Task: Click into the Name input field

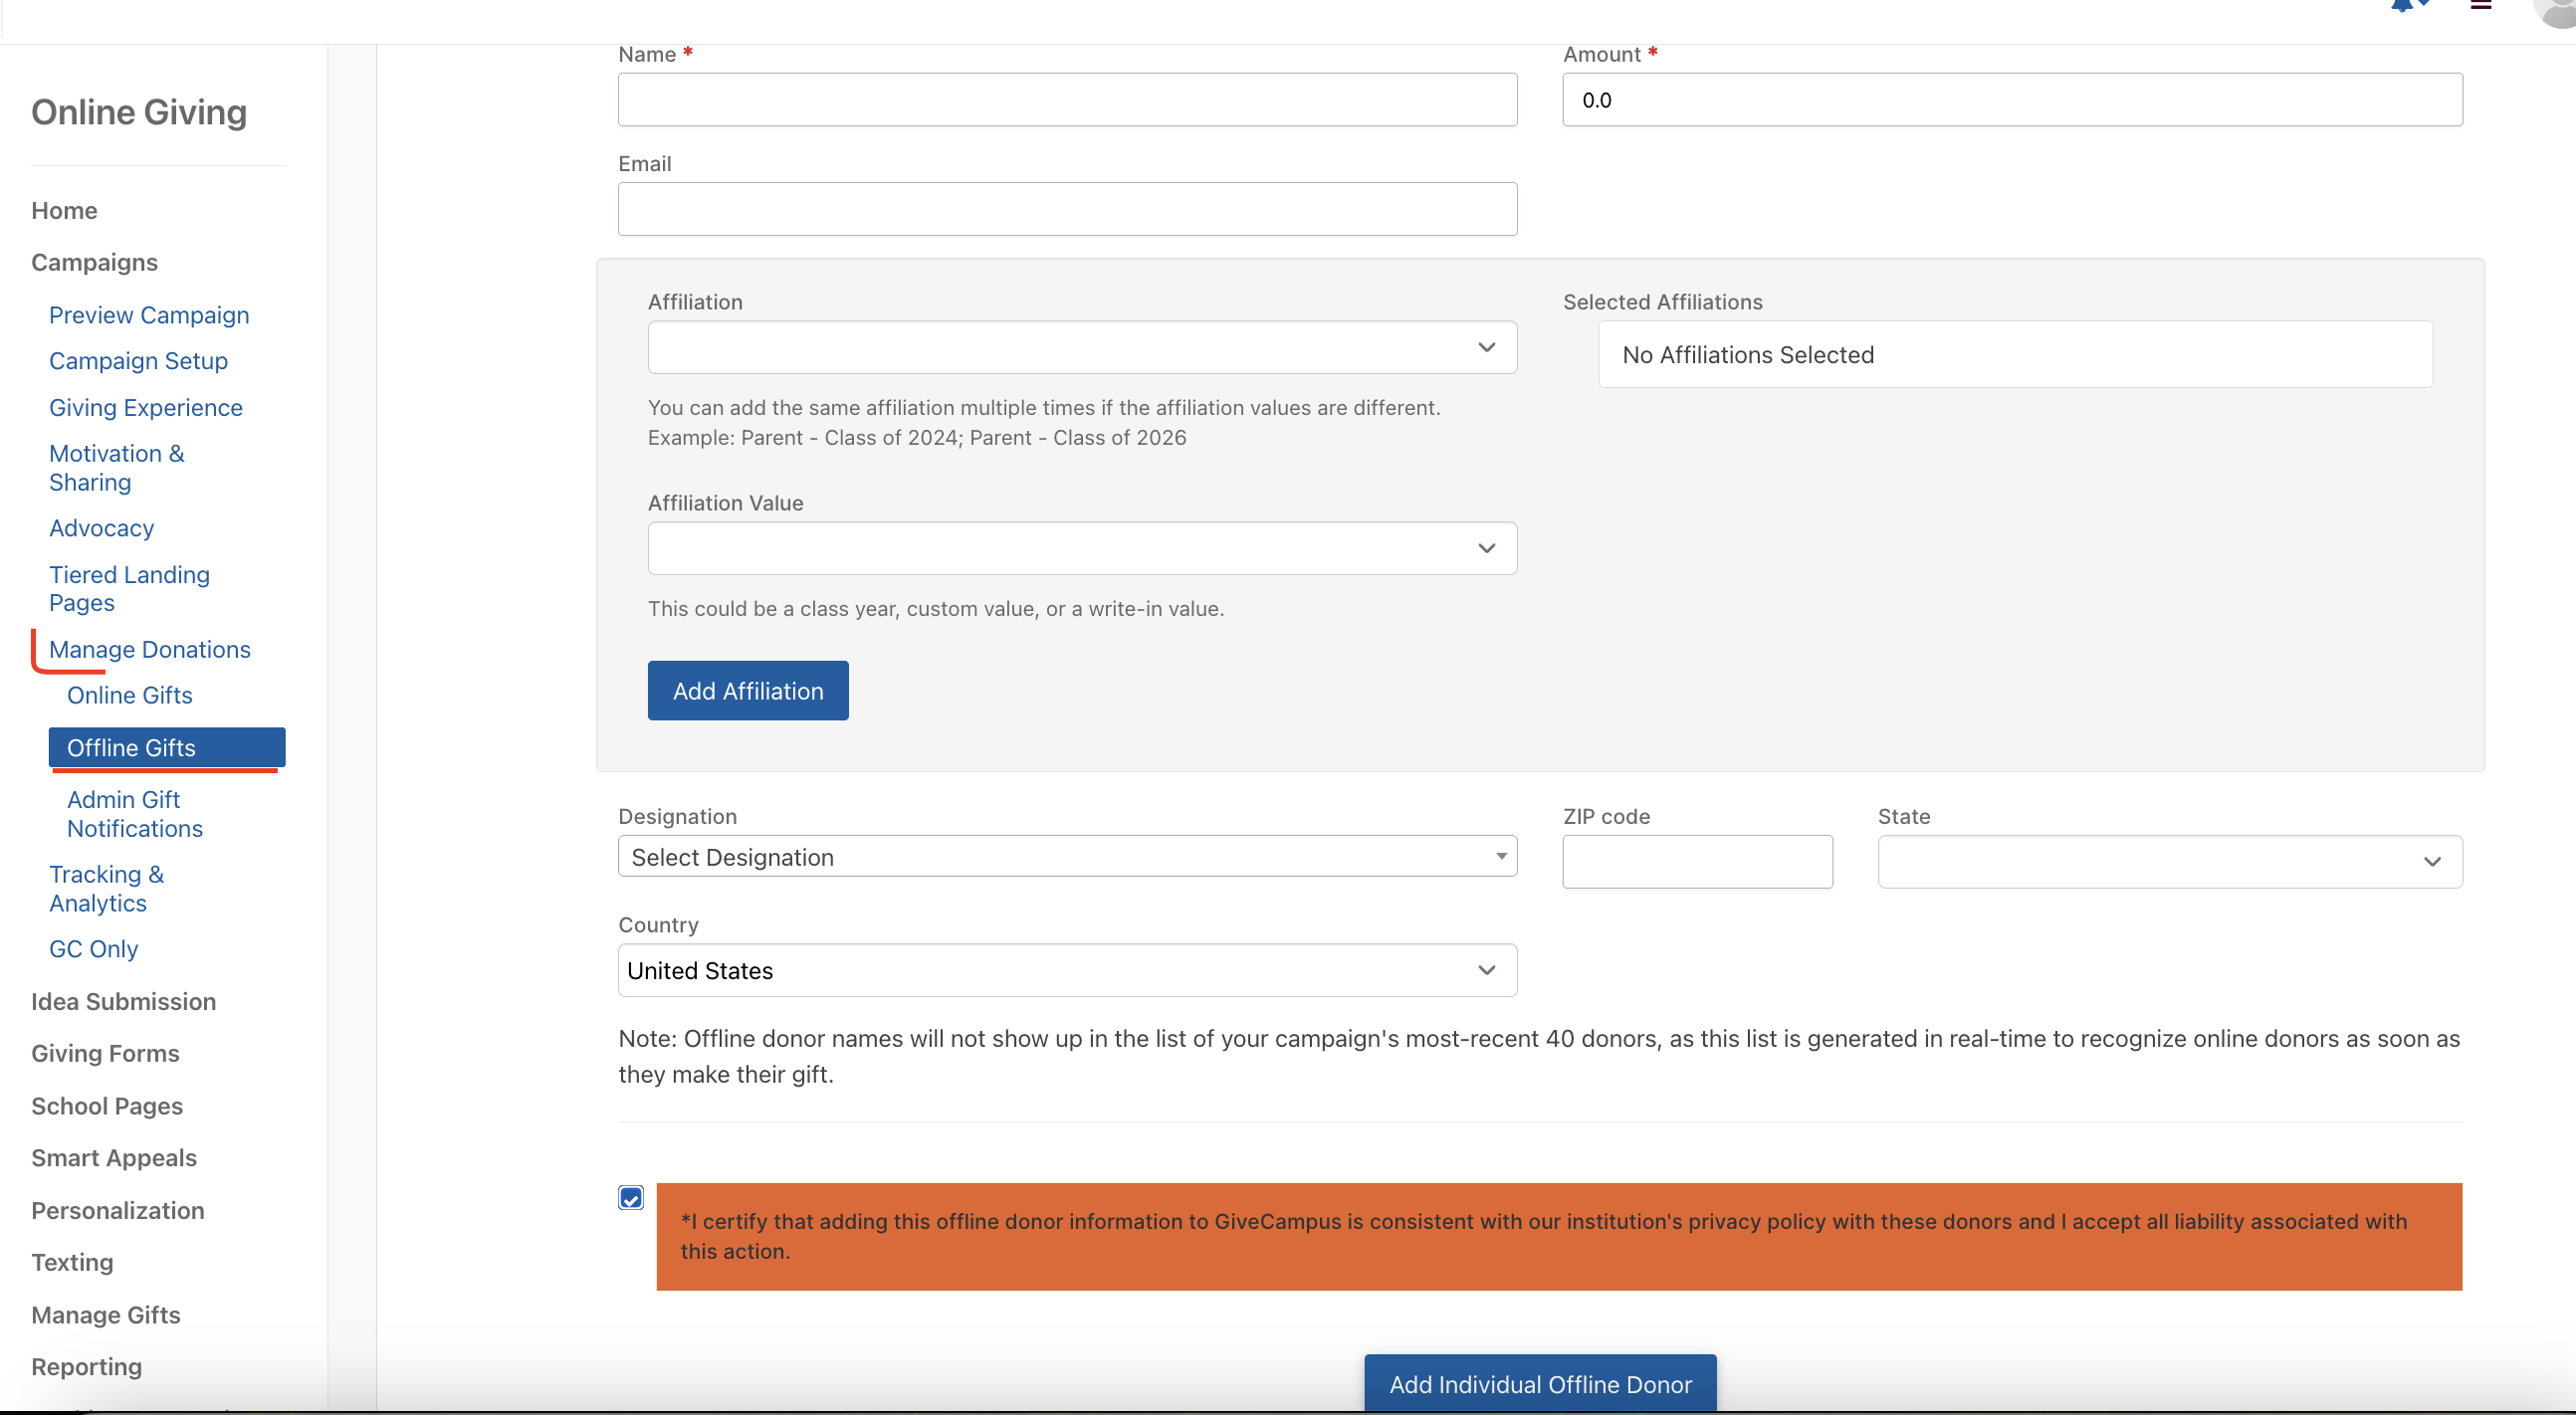Action: pos(1067,100)
